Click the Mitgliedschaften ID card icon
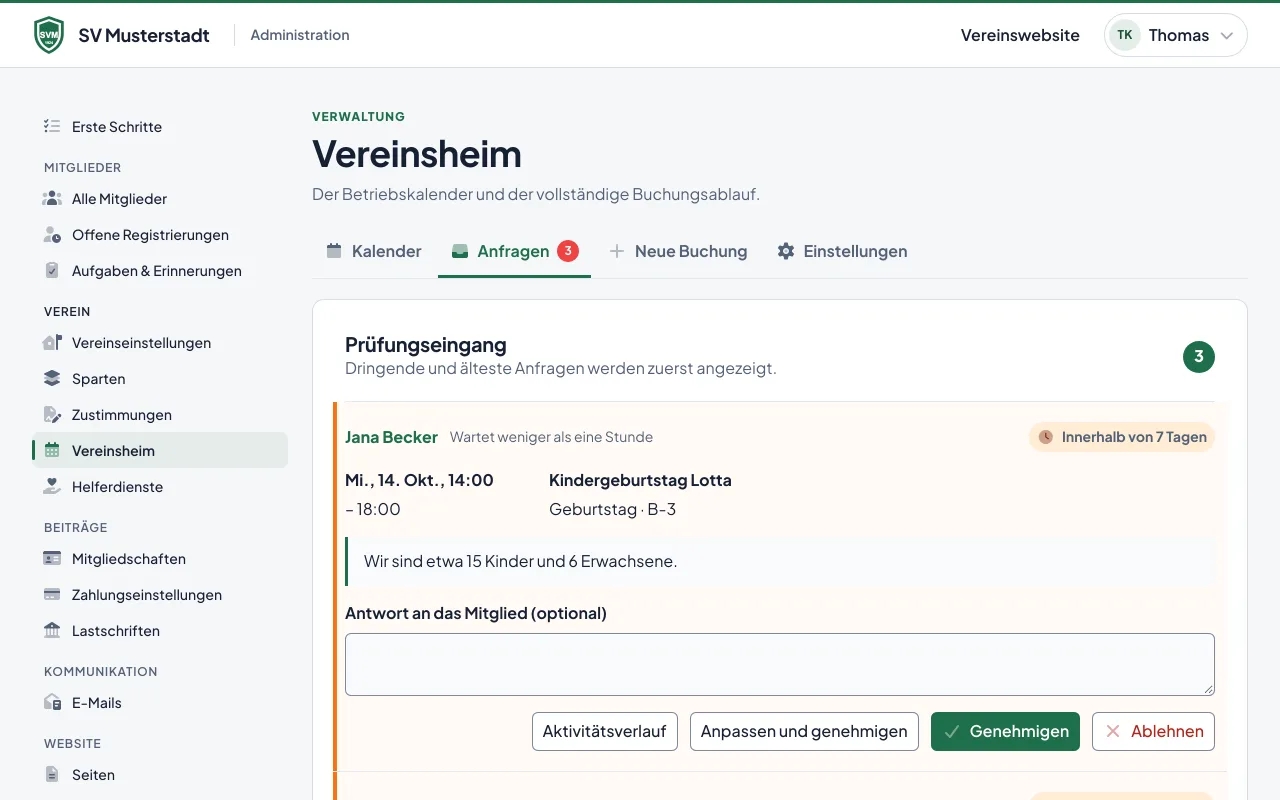Screen dimensions: 1280x800 [52, 559]
